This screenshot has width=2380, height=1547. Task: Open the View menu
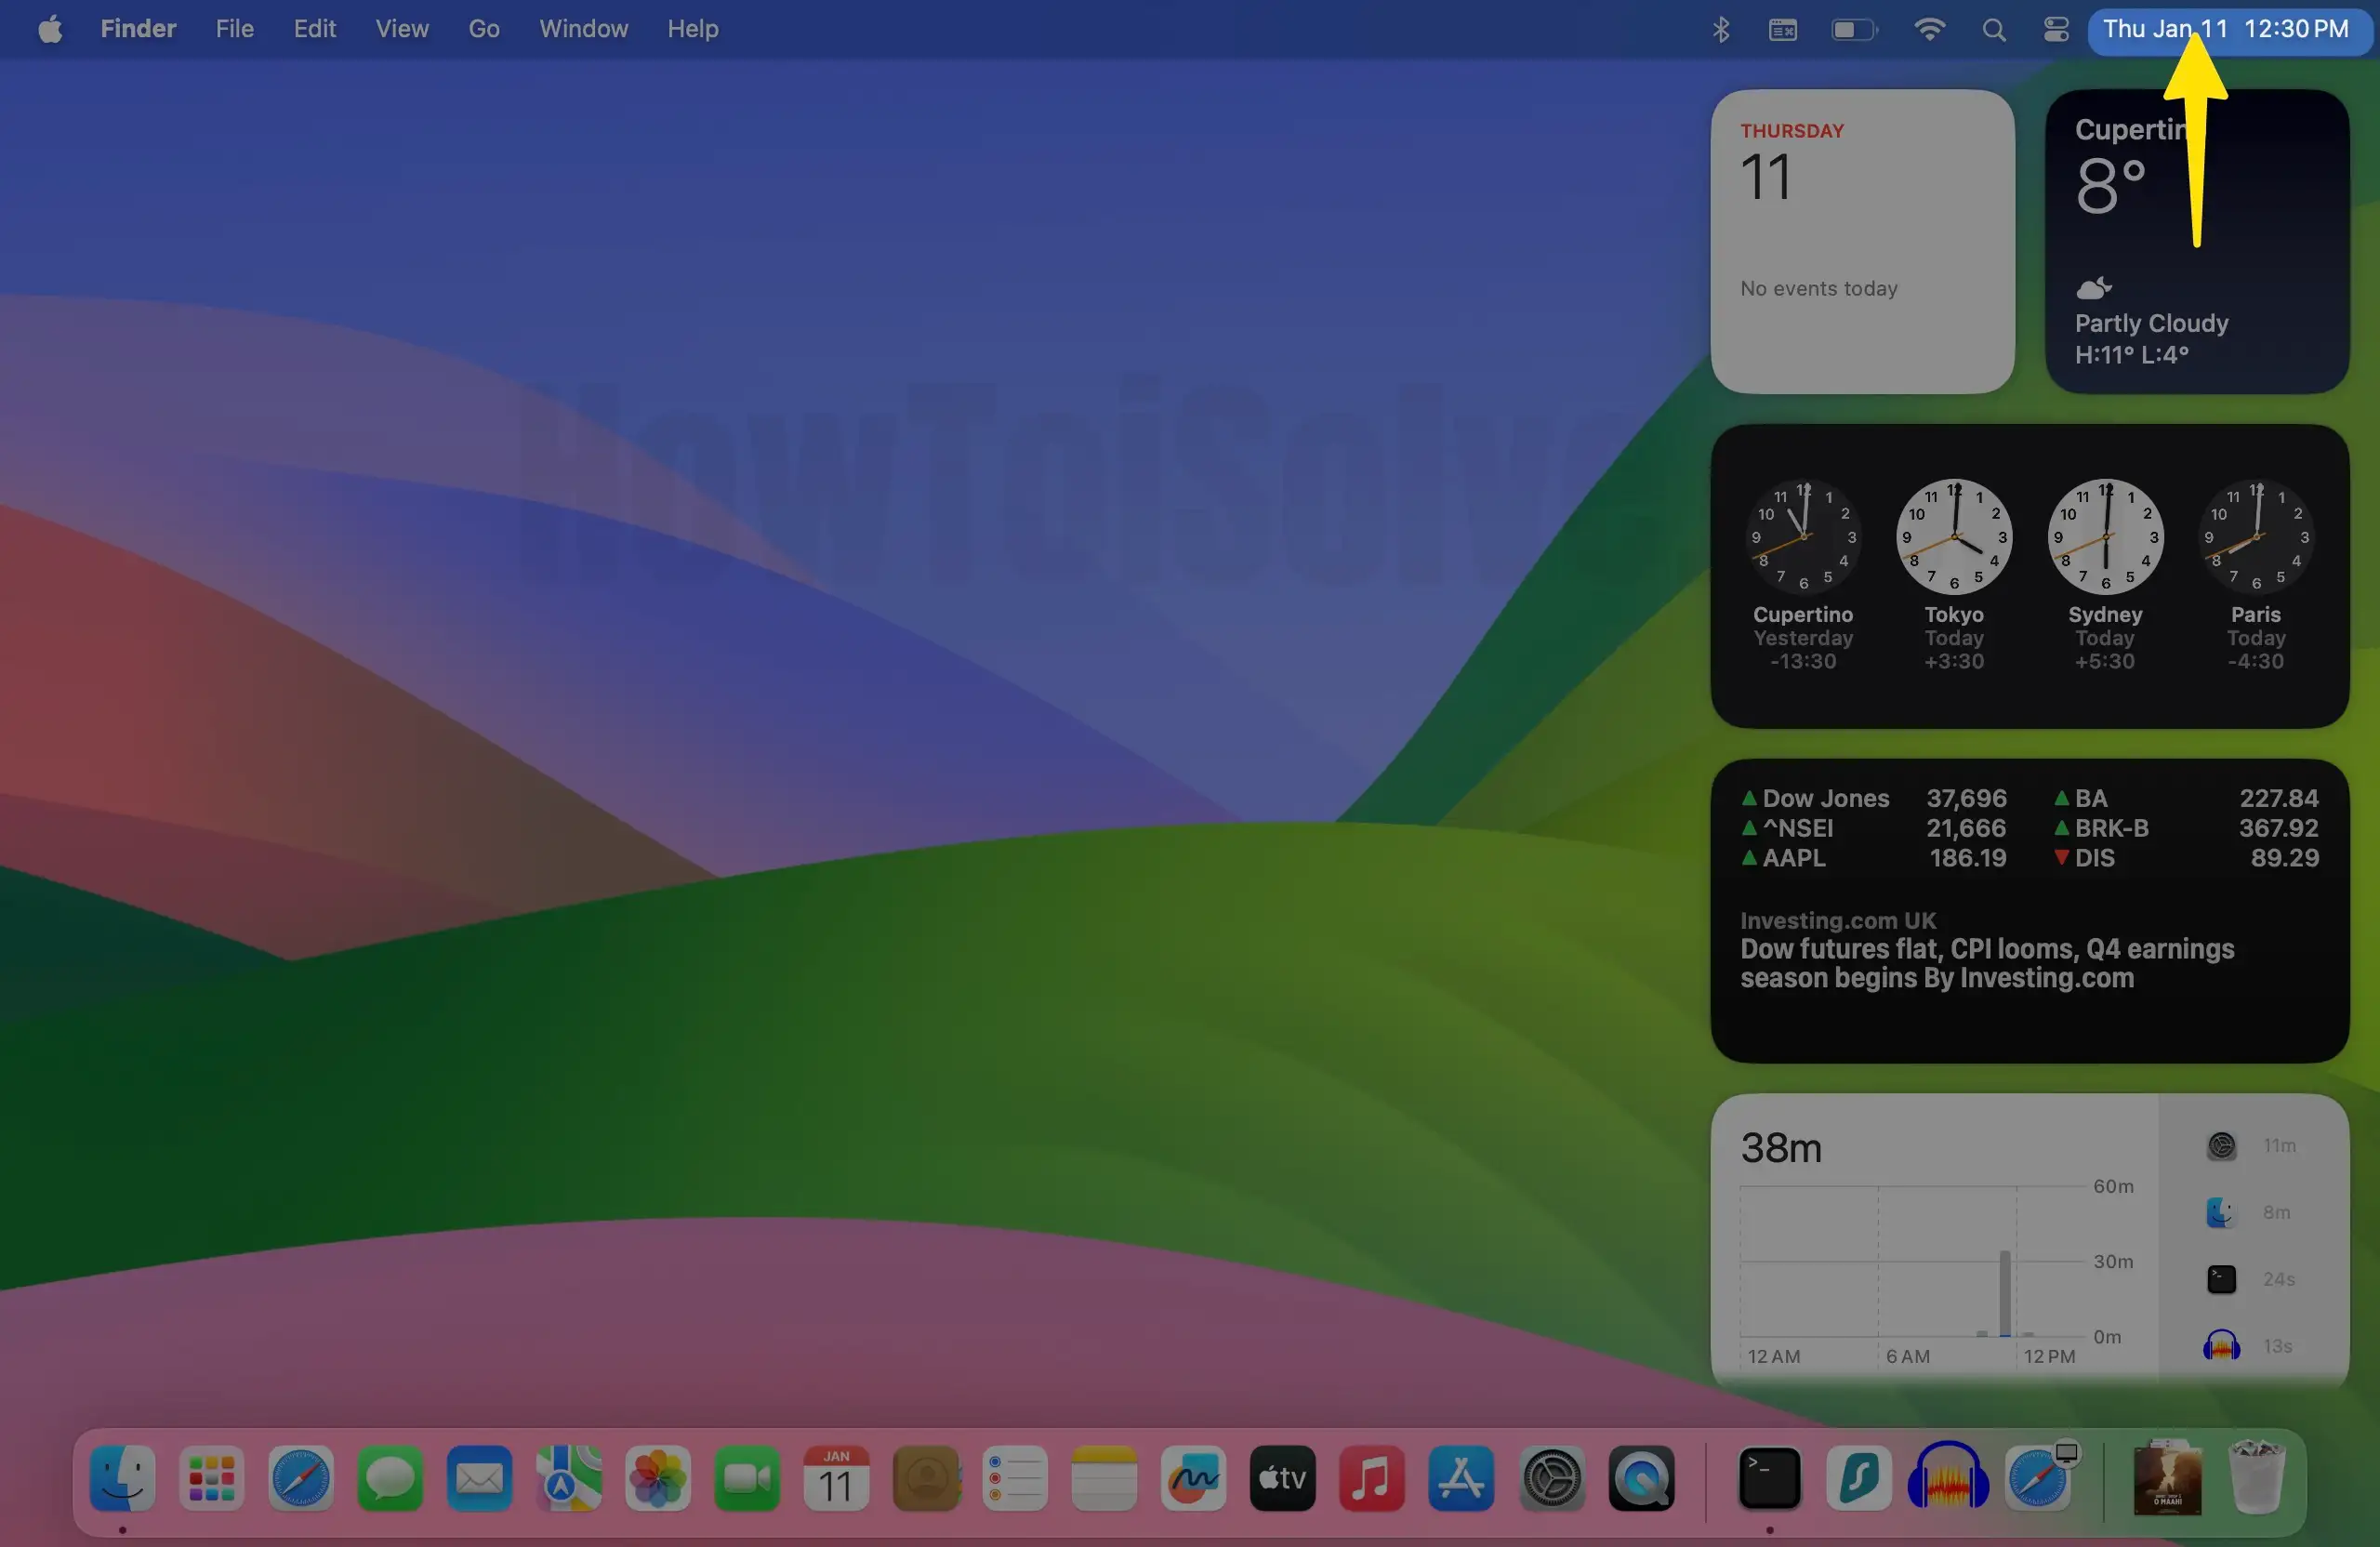coord(401,29)
